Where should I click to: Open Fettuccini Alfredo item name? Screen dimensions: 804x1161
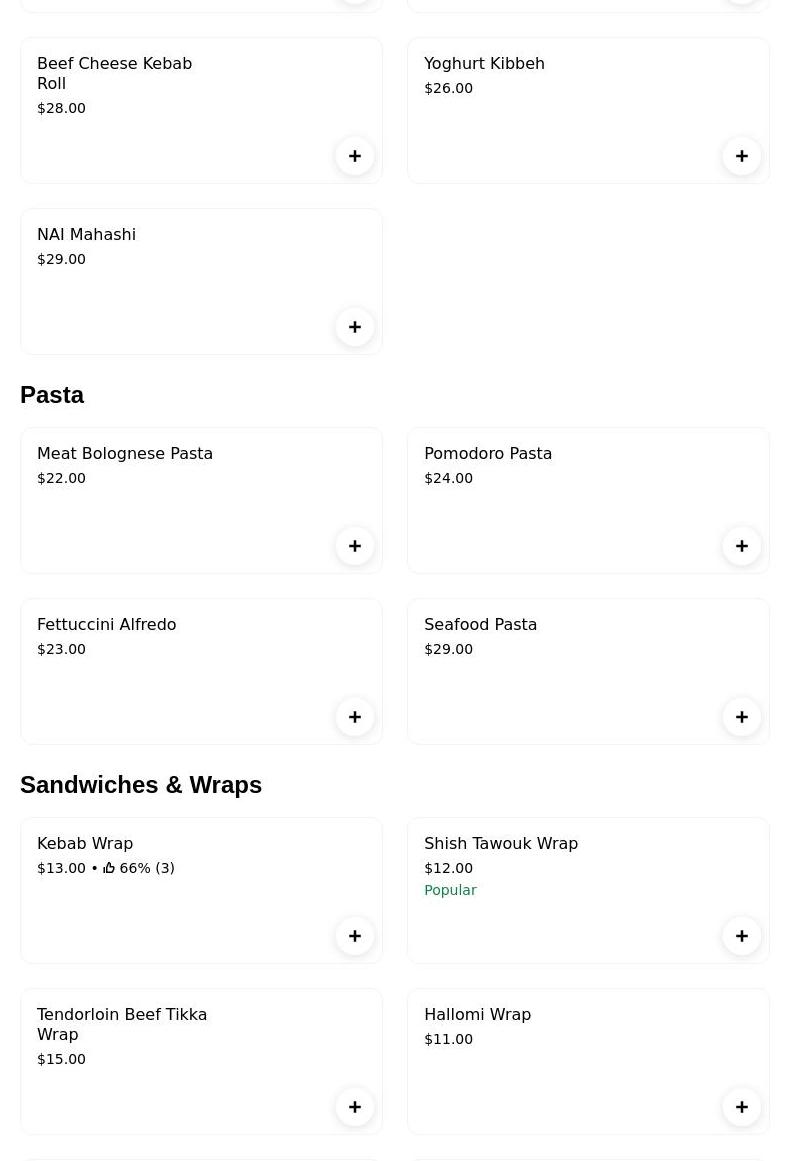pyautogui.click(x=106, y=625)
